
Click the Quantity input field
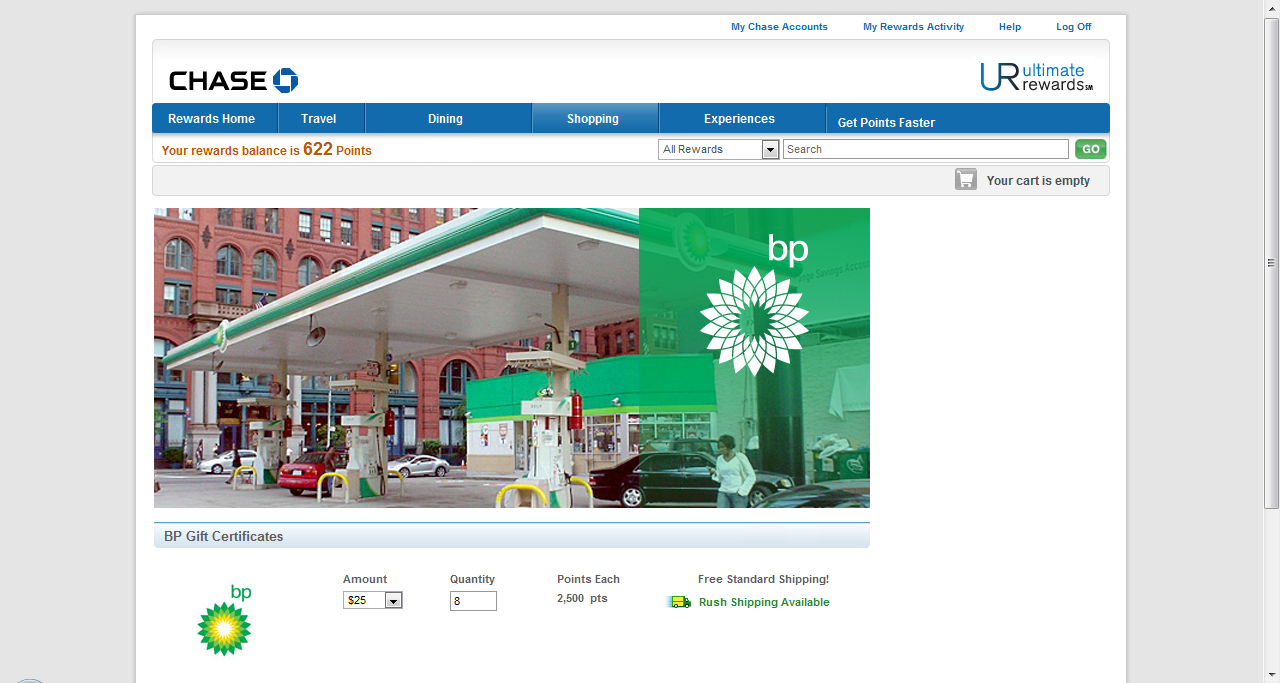click(473, 601)
